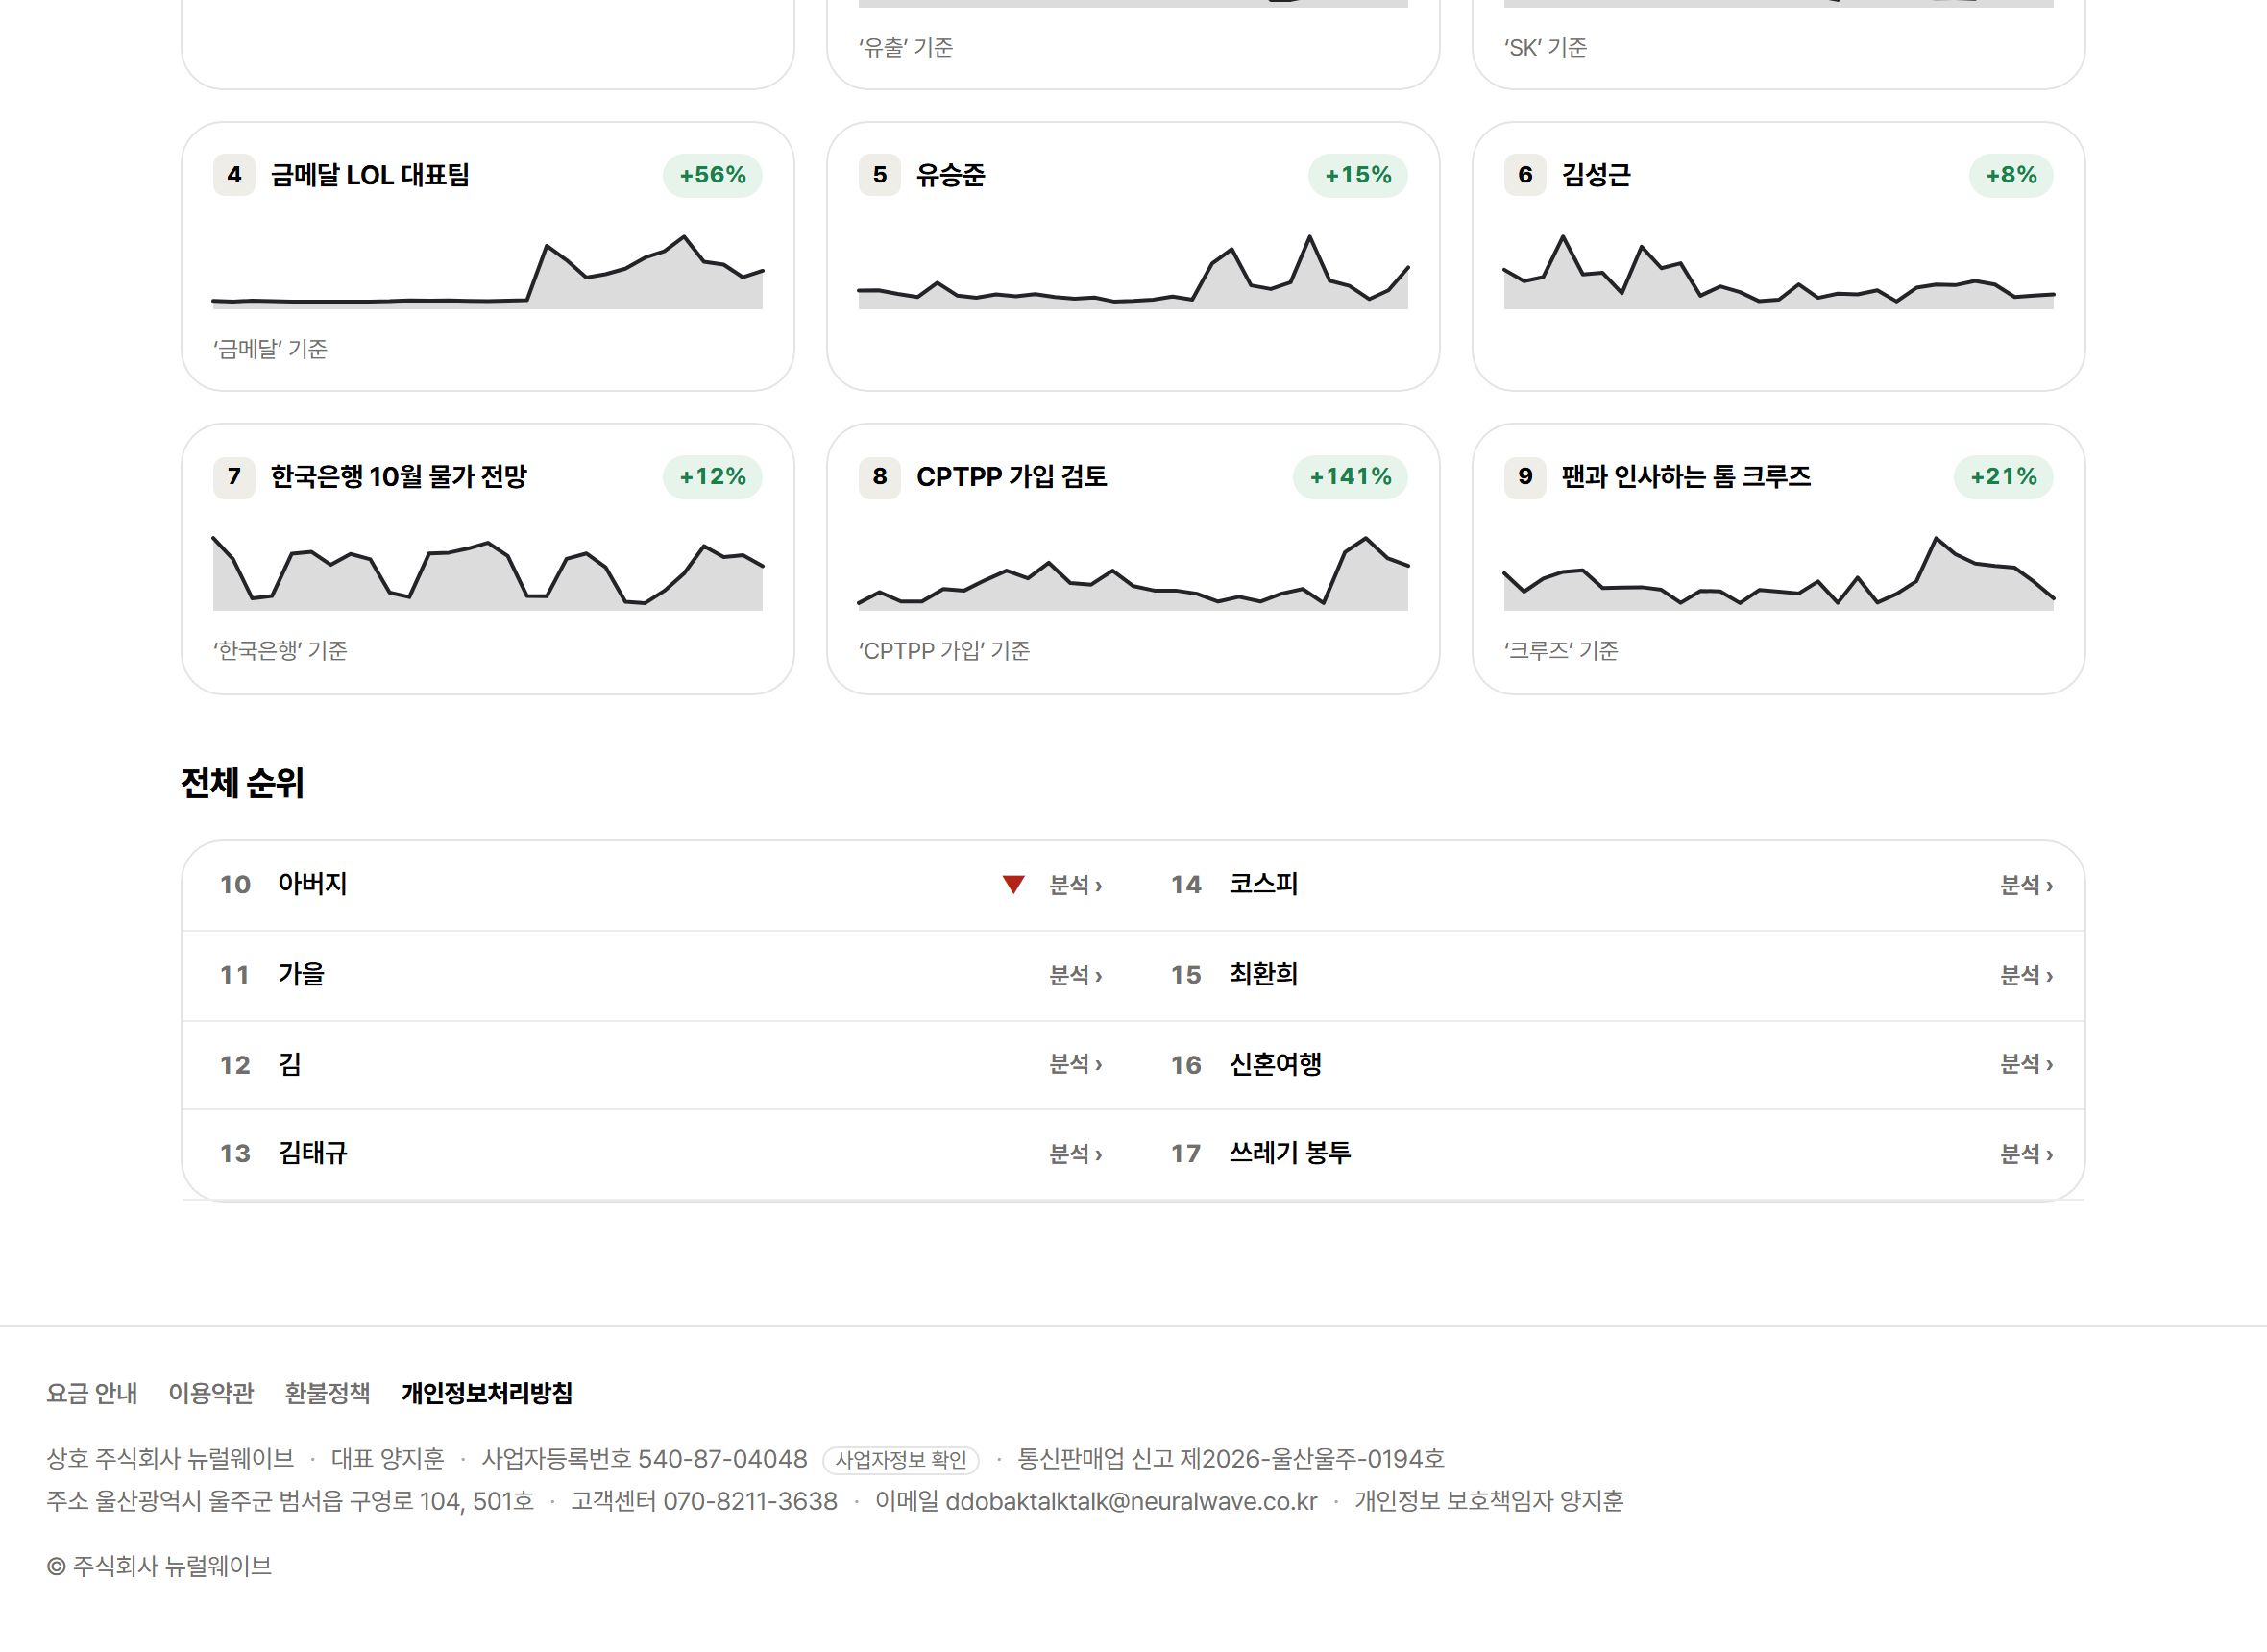Click the '금메달' 기준 caption
2267x1652 pixels.
click(270, 349)
